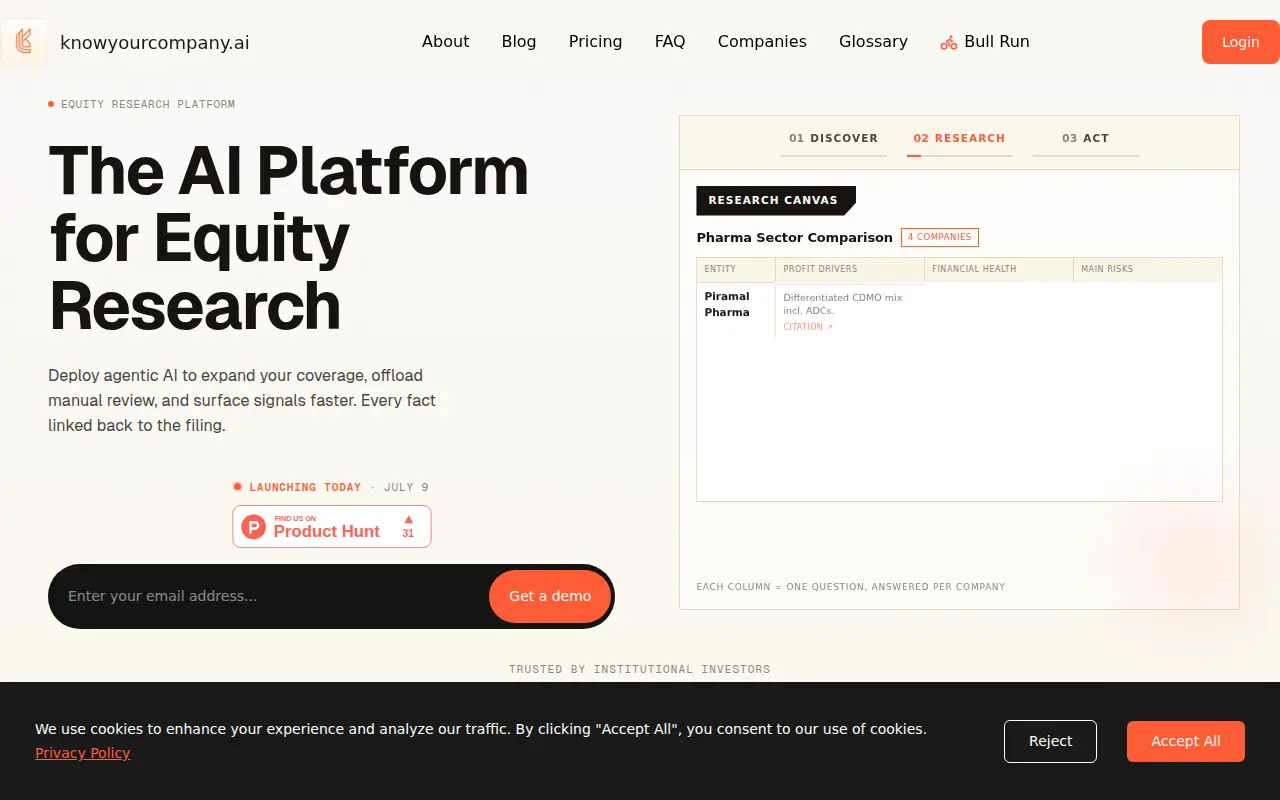Click the Get a demo button
The image size is (1280, 800).
[550, 596]
